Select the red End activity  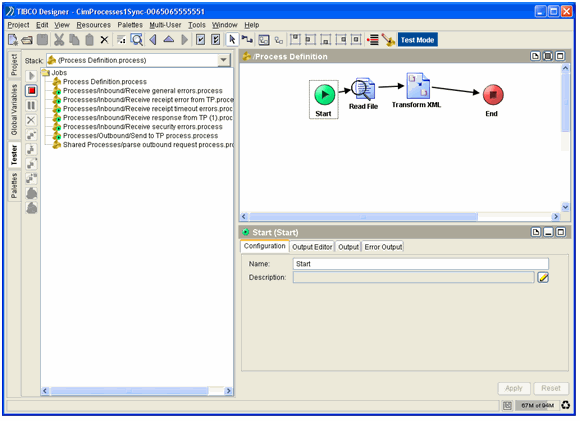tap(492, 101)
